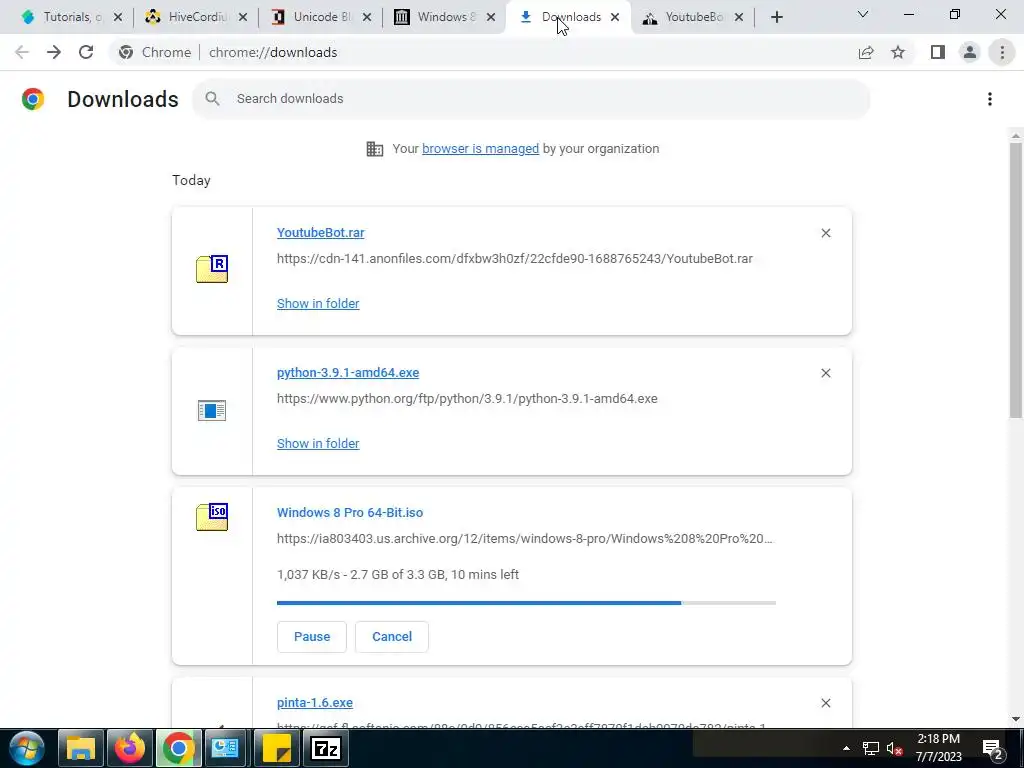1024x768 pixels.
Task: Click the magnifier icon in search downloads
Action: [212, 99]
